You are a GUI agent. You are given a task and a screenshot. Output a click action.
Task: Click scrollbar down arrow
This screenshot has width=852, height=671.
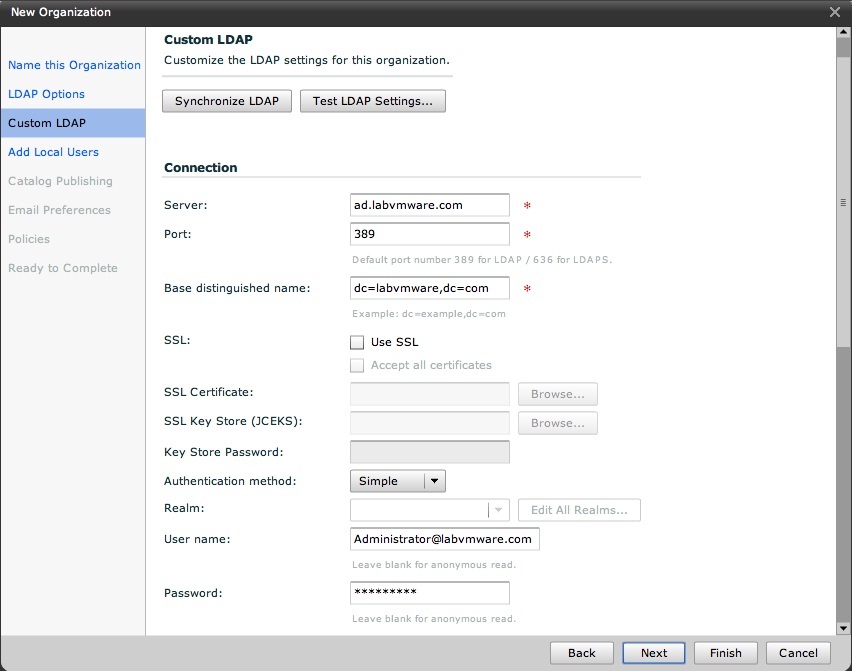(x=843, y=628)
